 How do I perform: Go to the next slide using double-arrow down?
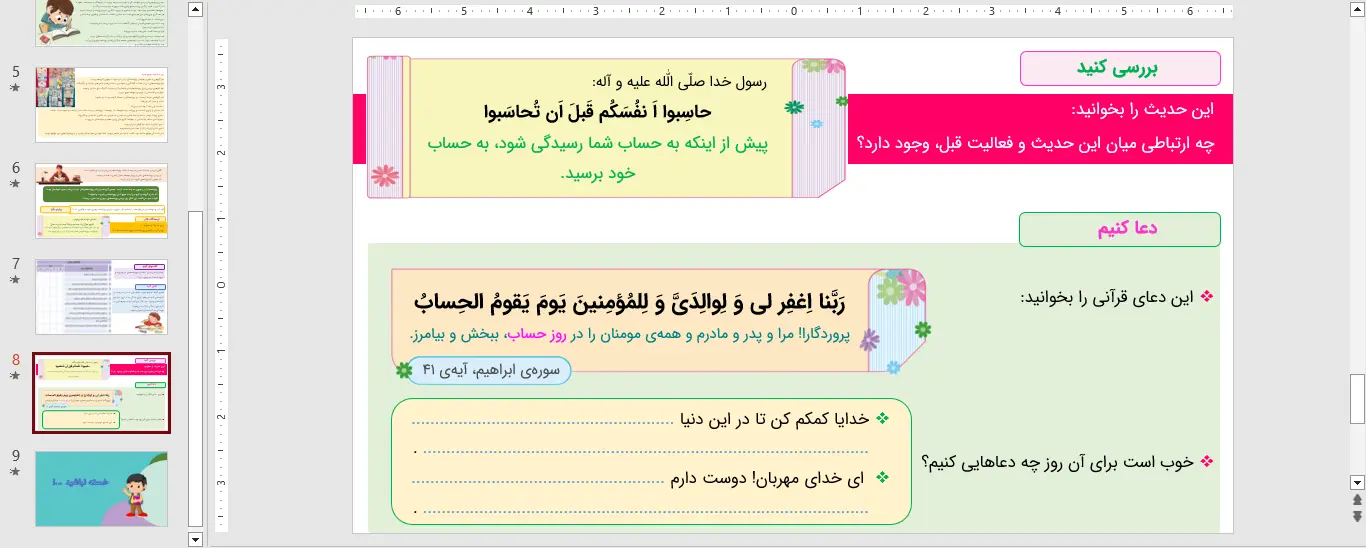click(1357, 516)
